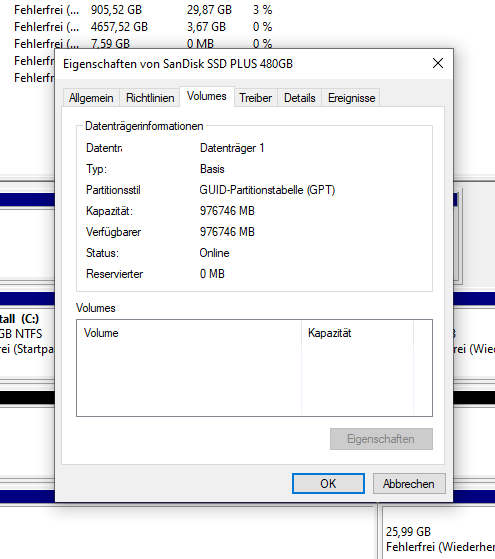This screenshot has width=495, height=559.
Task: Close the SanDisk properties dialog
Action: [438, 63]
